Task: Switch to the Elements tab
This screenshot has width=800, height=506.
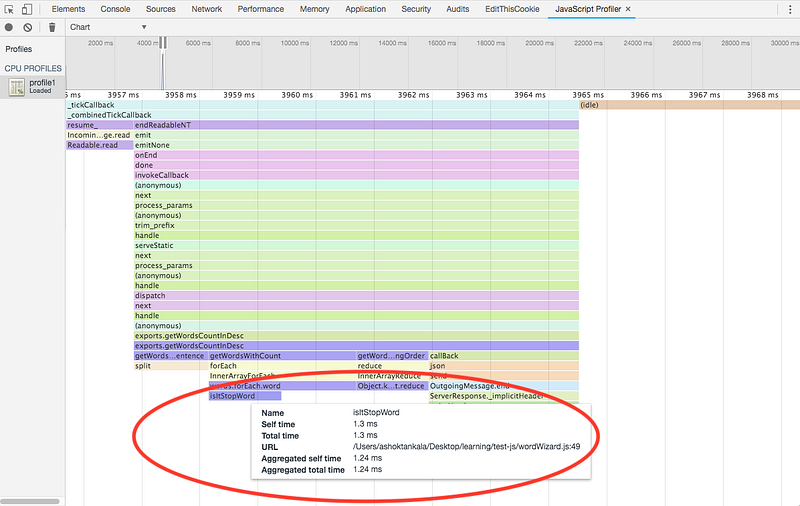Action: pos(68,9)
